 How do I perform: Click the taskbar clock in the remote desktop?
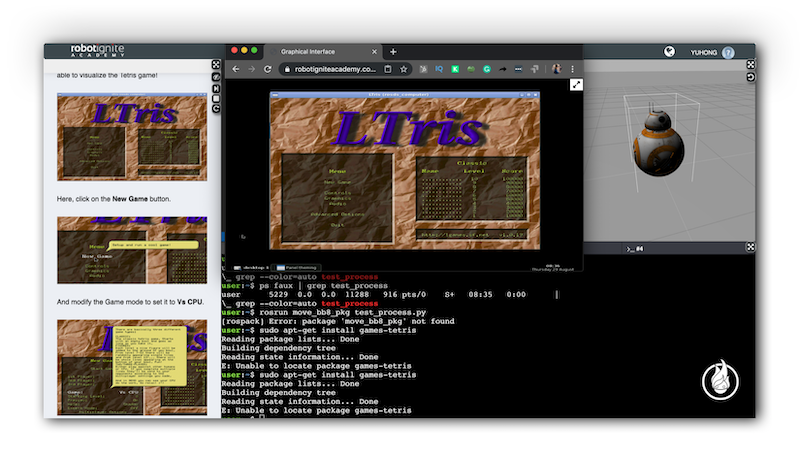click(553, 267)
